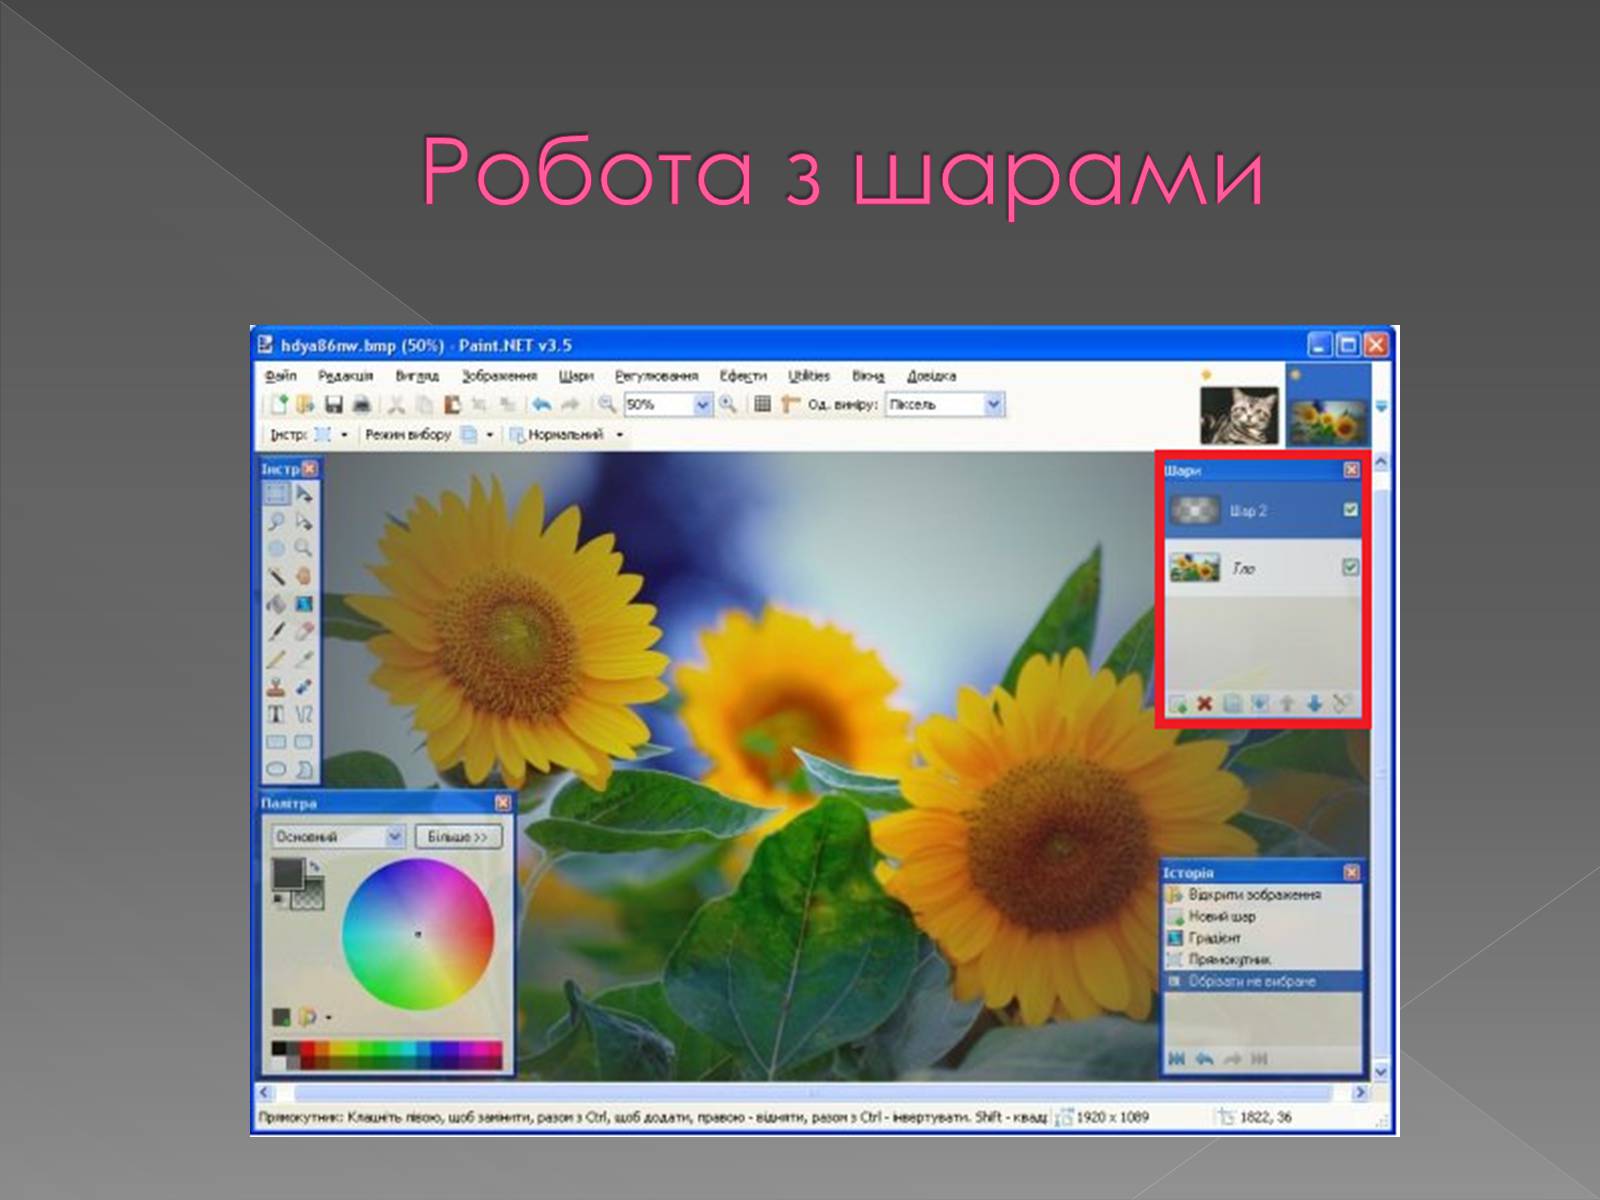
Task: Add a new layer in Шари panel
Action: (x=1178, y=704)
